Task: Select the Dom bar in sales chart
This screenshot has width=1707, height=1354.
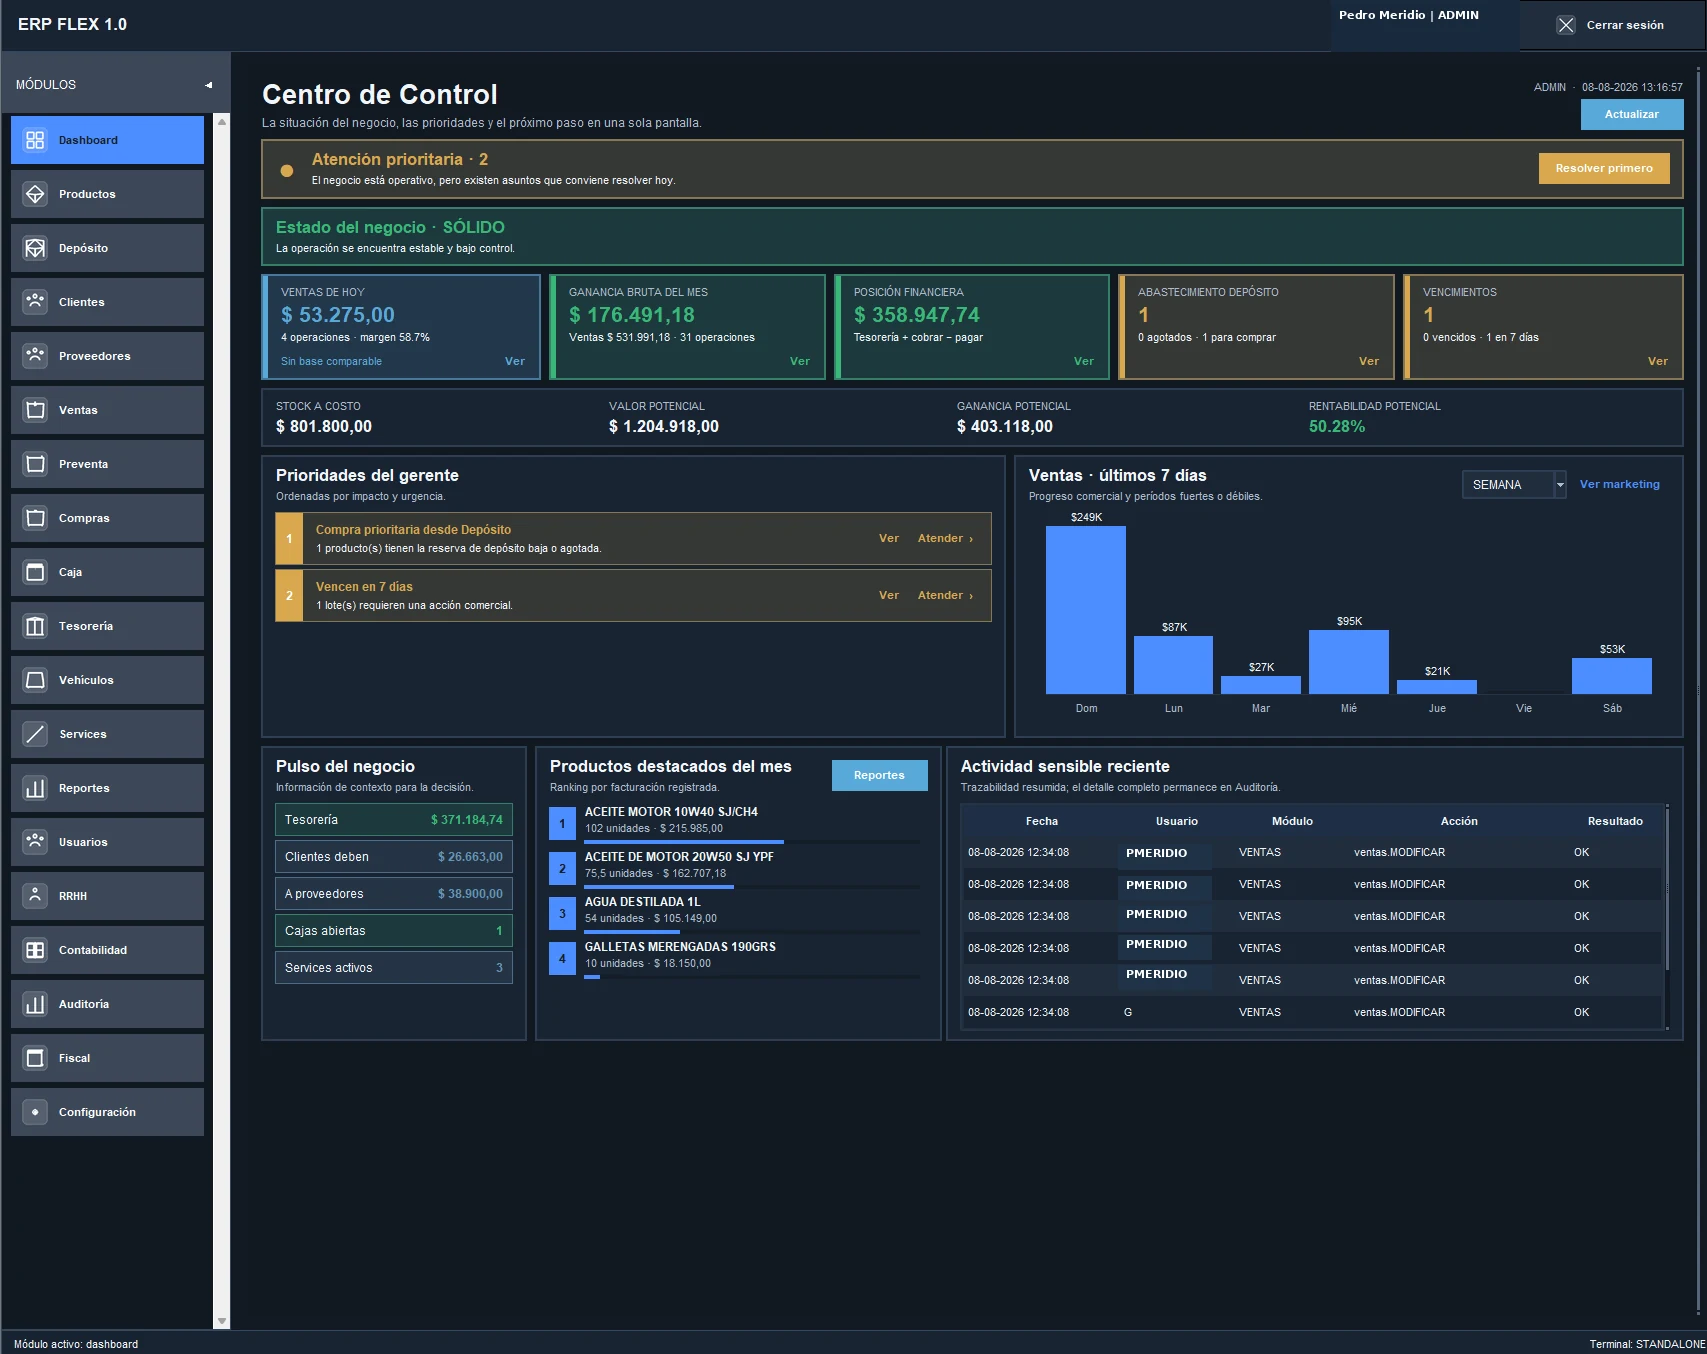Action: point(1086,610)
